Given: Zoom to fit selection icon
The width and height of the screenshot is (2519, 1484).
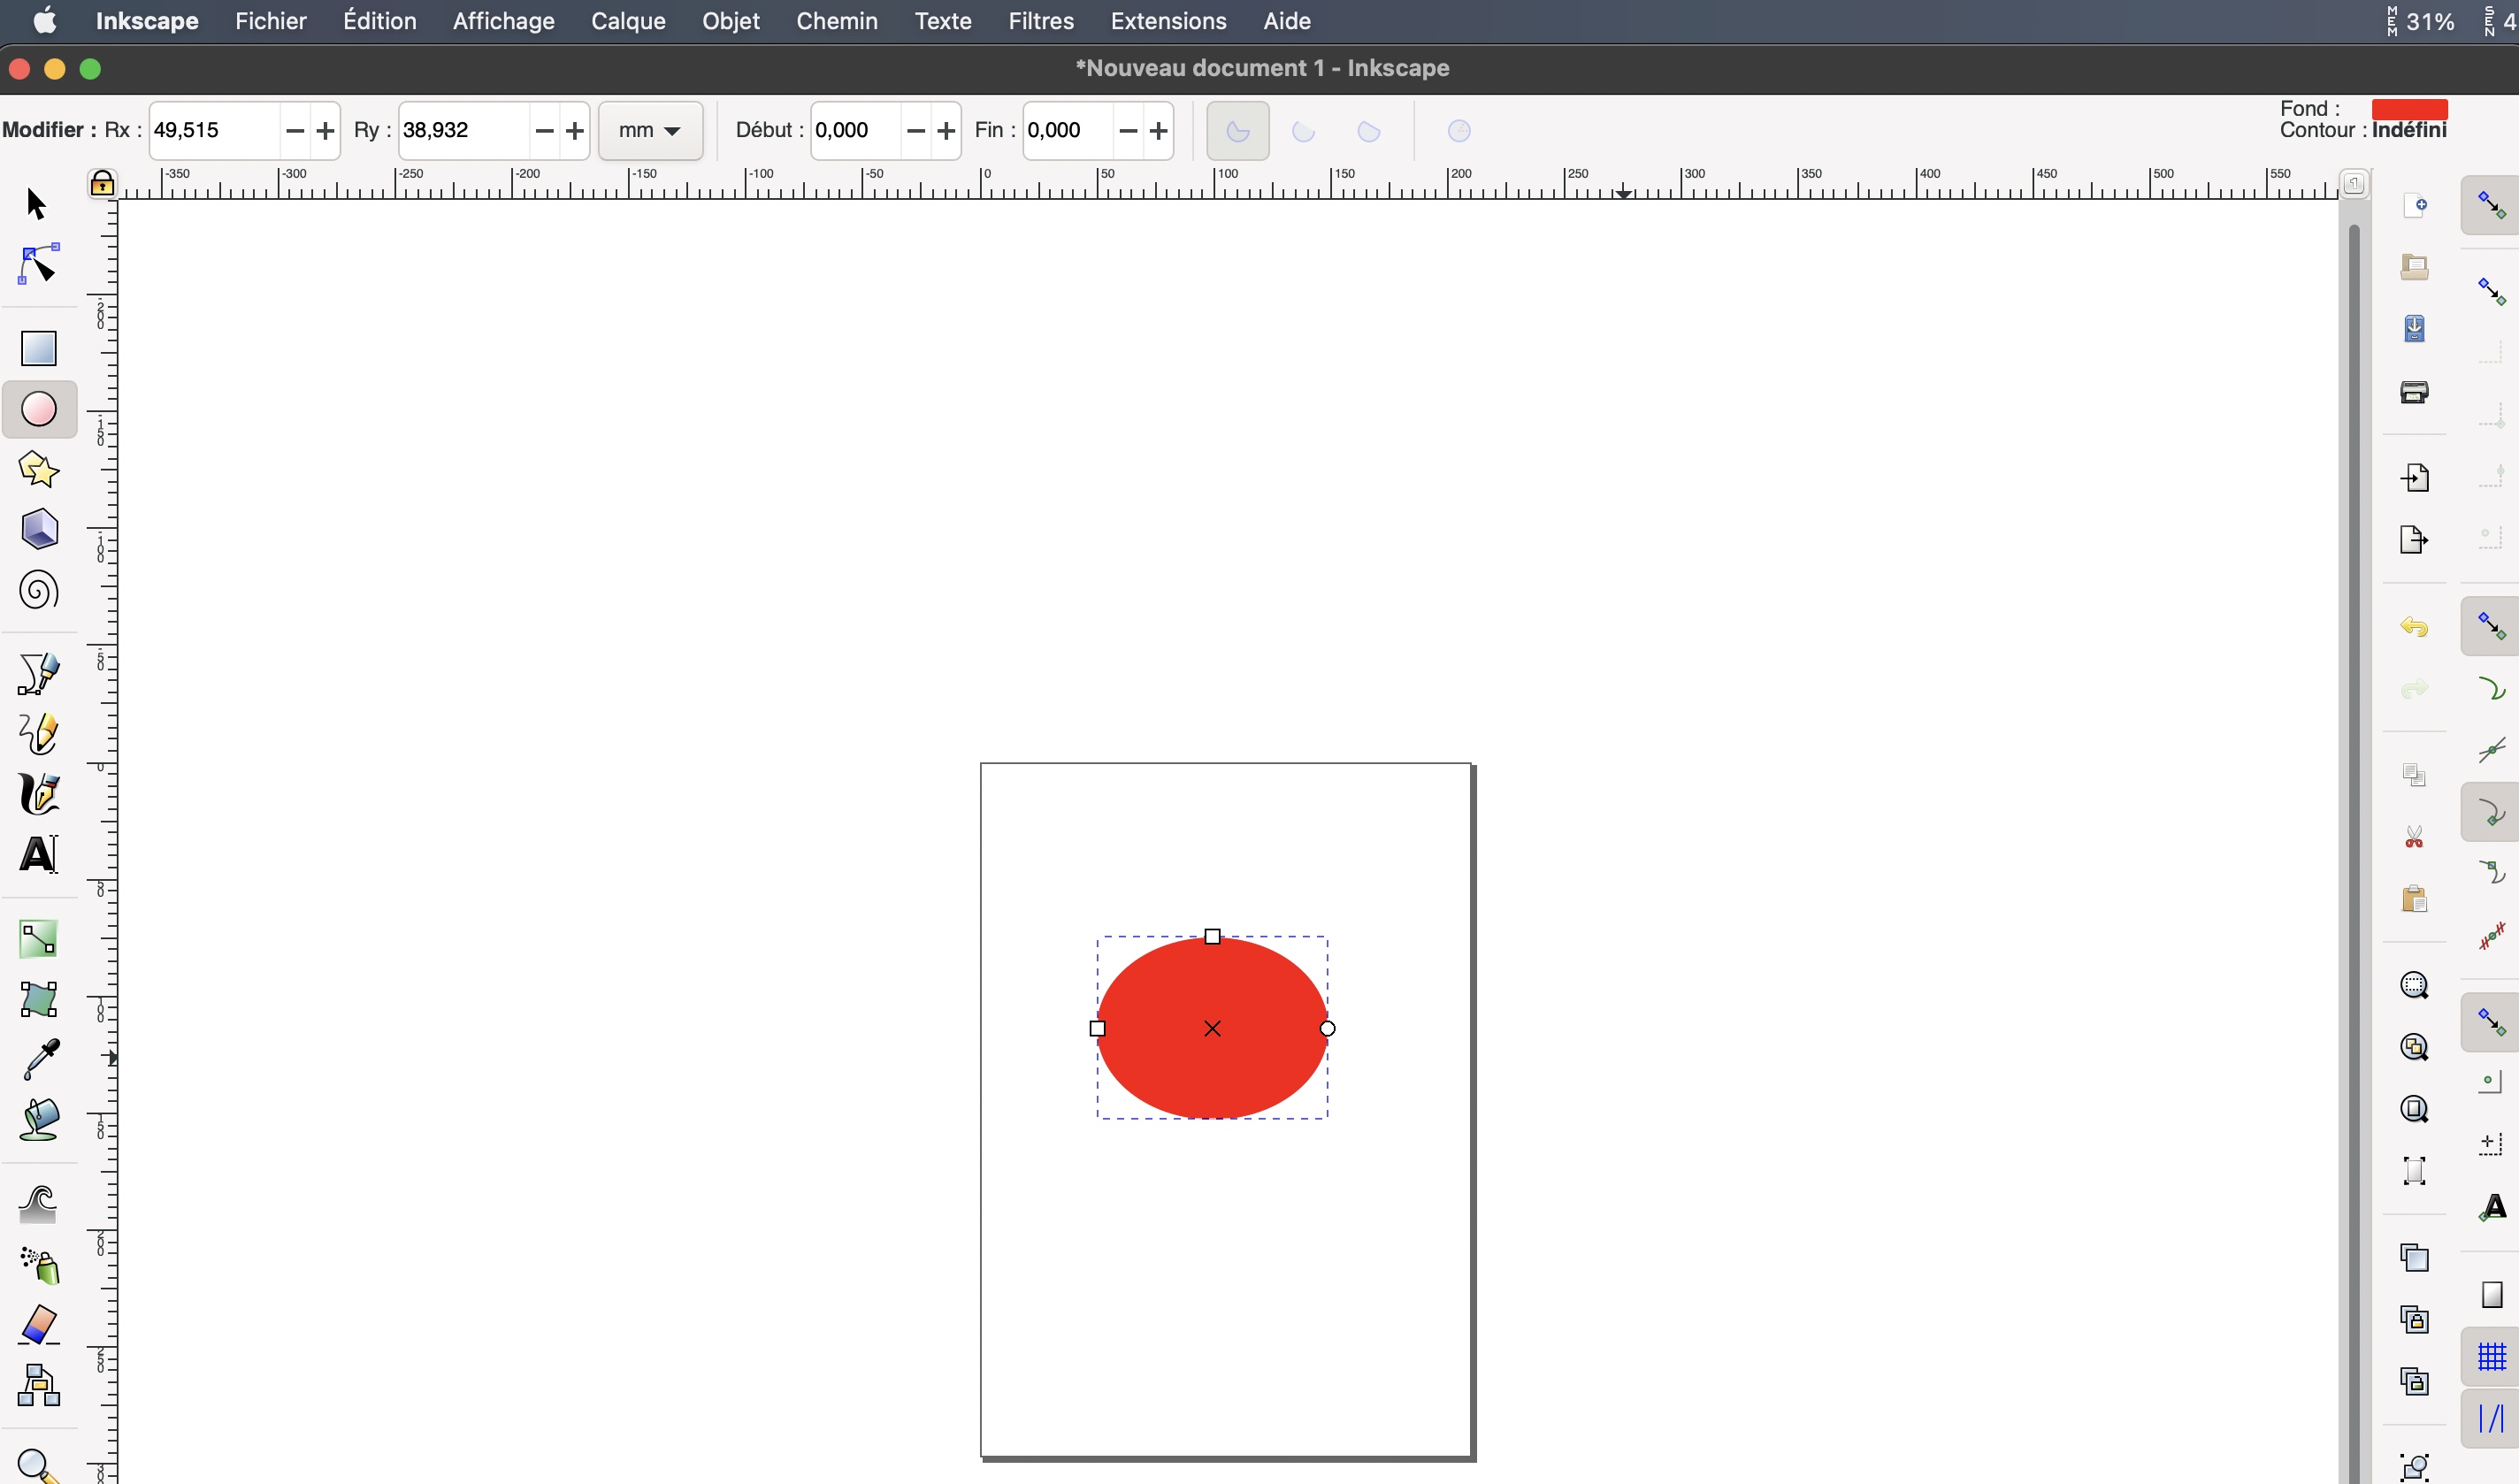Looking at the screenshot, I should click(x=2414, y=985).
